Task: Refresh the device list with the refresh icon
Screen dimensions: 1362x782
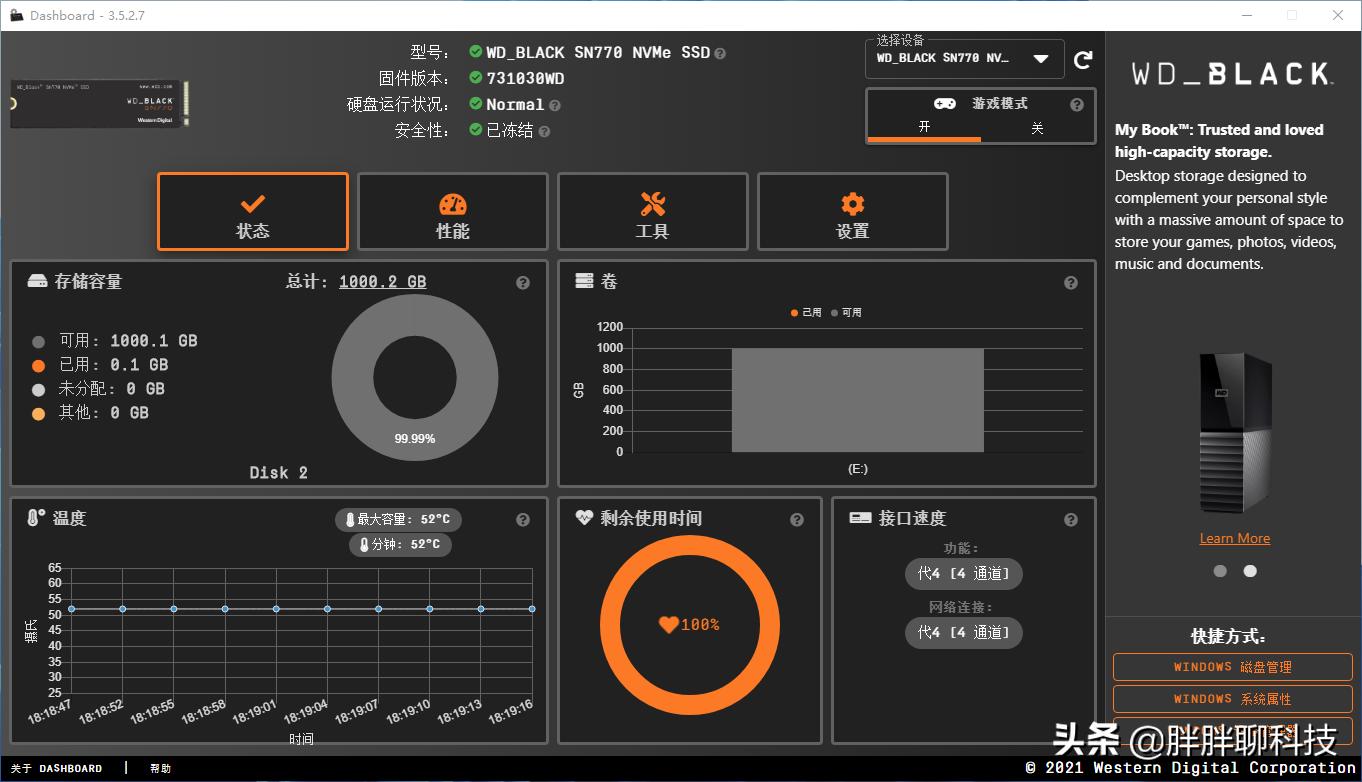Action: 1083,59
